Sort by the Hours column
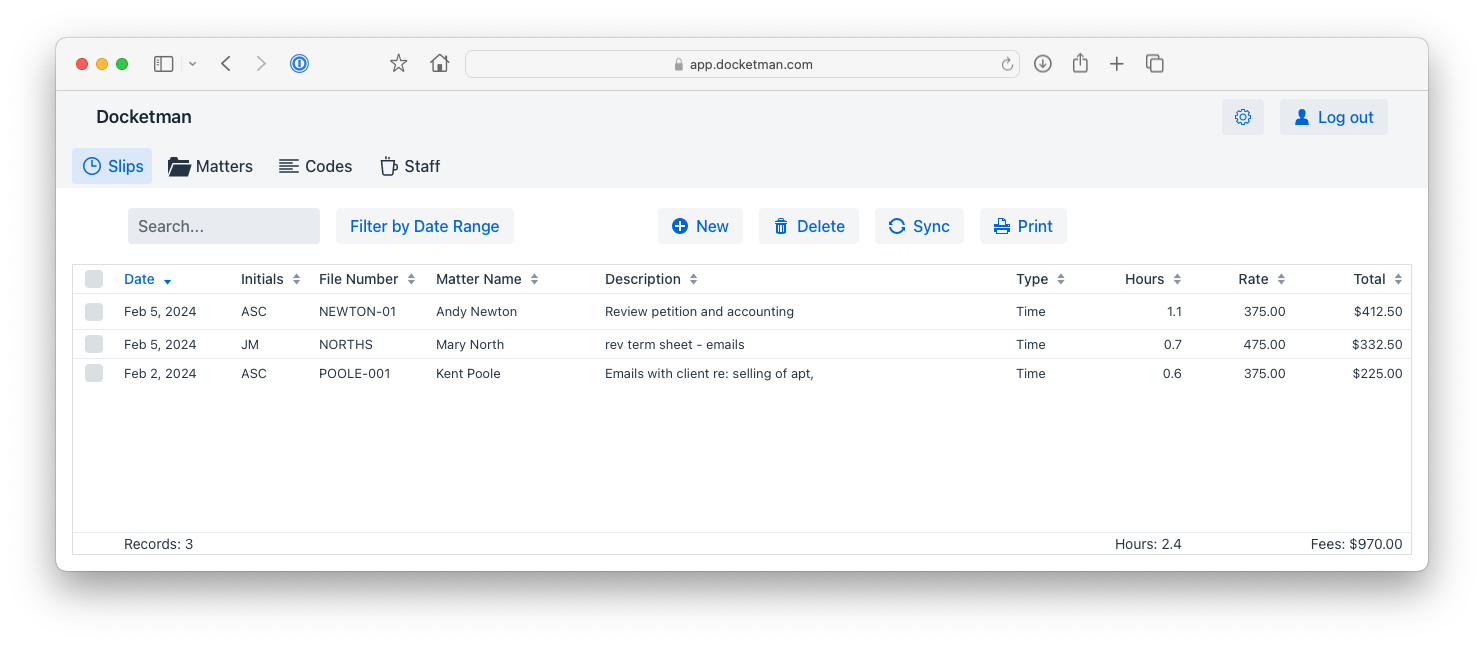This screenshot has height=645, width=1484. coord(1153,279)
